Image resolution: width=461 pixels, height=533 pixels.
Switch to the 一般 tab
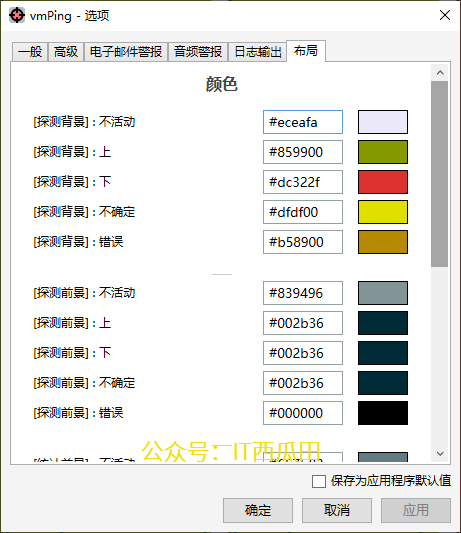coord(30,52)
